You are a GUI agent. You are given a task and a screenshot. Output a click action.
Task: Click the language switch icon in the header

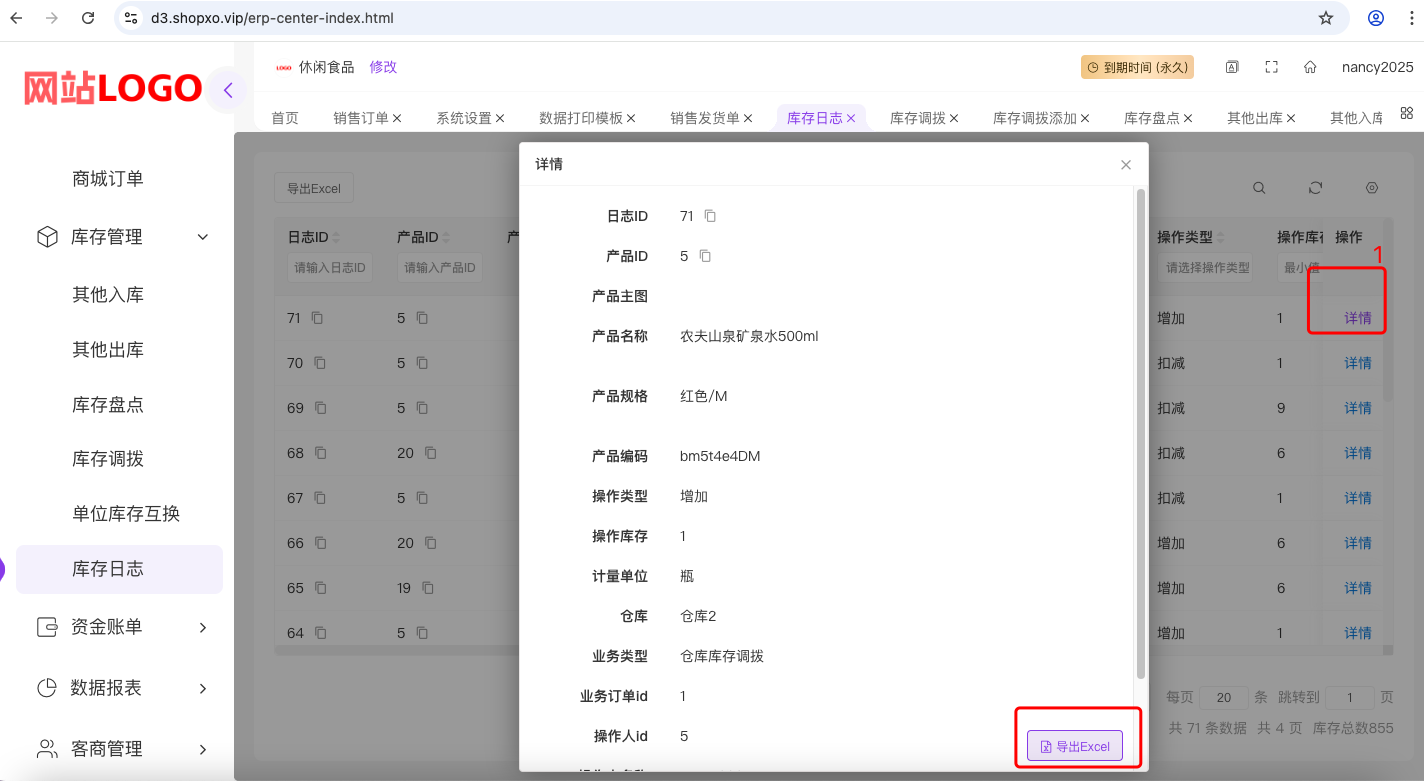1232,66
